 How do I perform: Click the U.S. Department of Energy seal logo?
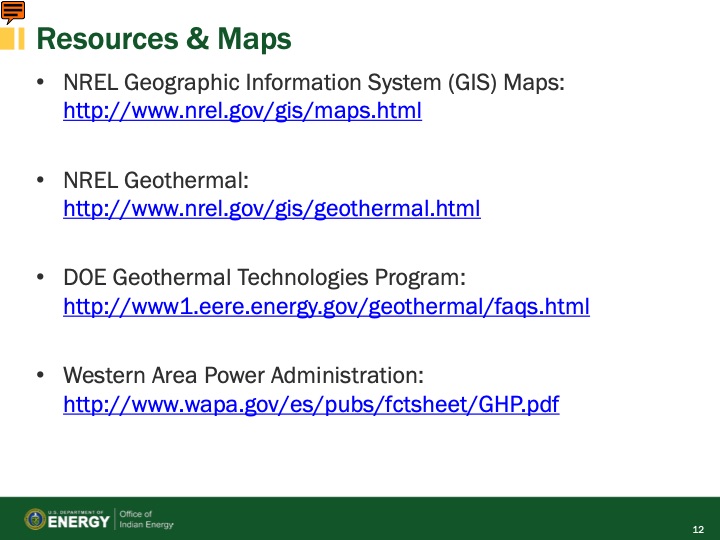[x=35, y=519]
